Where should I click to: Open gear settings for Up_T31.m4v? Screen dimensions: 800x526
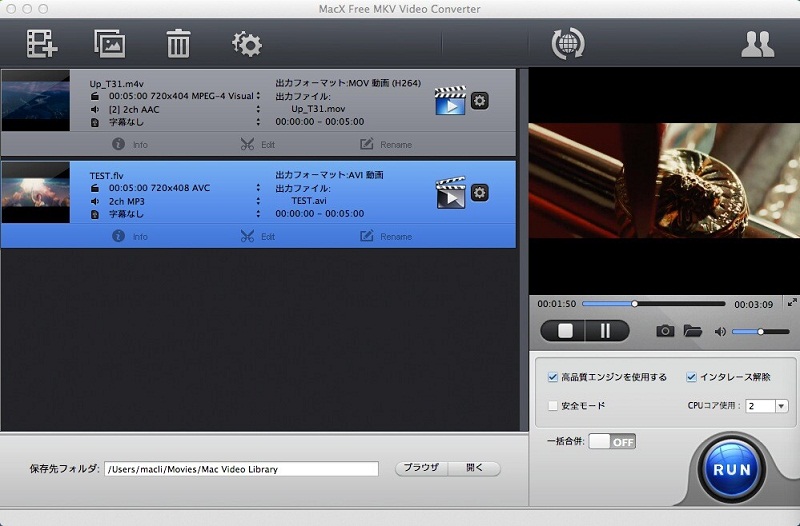click(x=479, y=101)
